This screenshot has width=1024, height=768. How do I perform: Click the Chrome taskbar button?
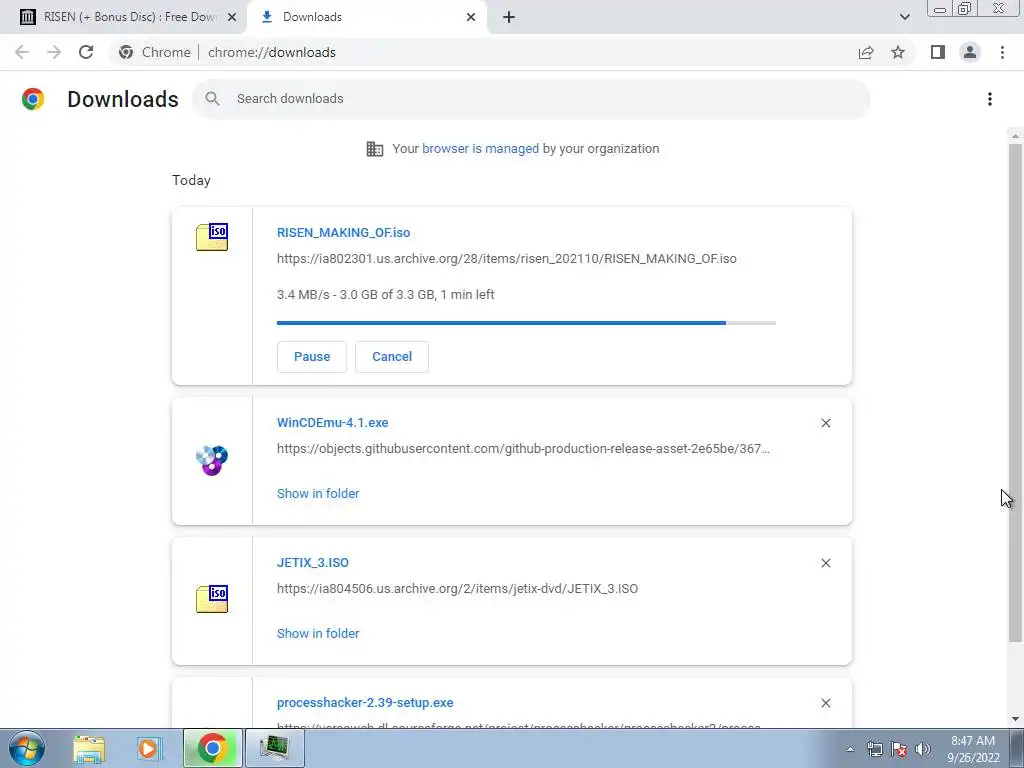212,748
